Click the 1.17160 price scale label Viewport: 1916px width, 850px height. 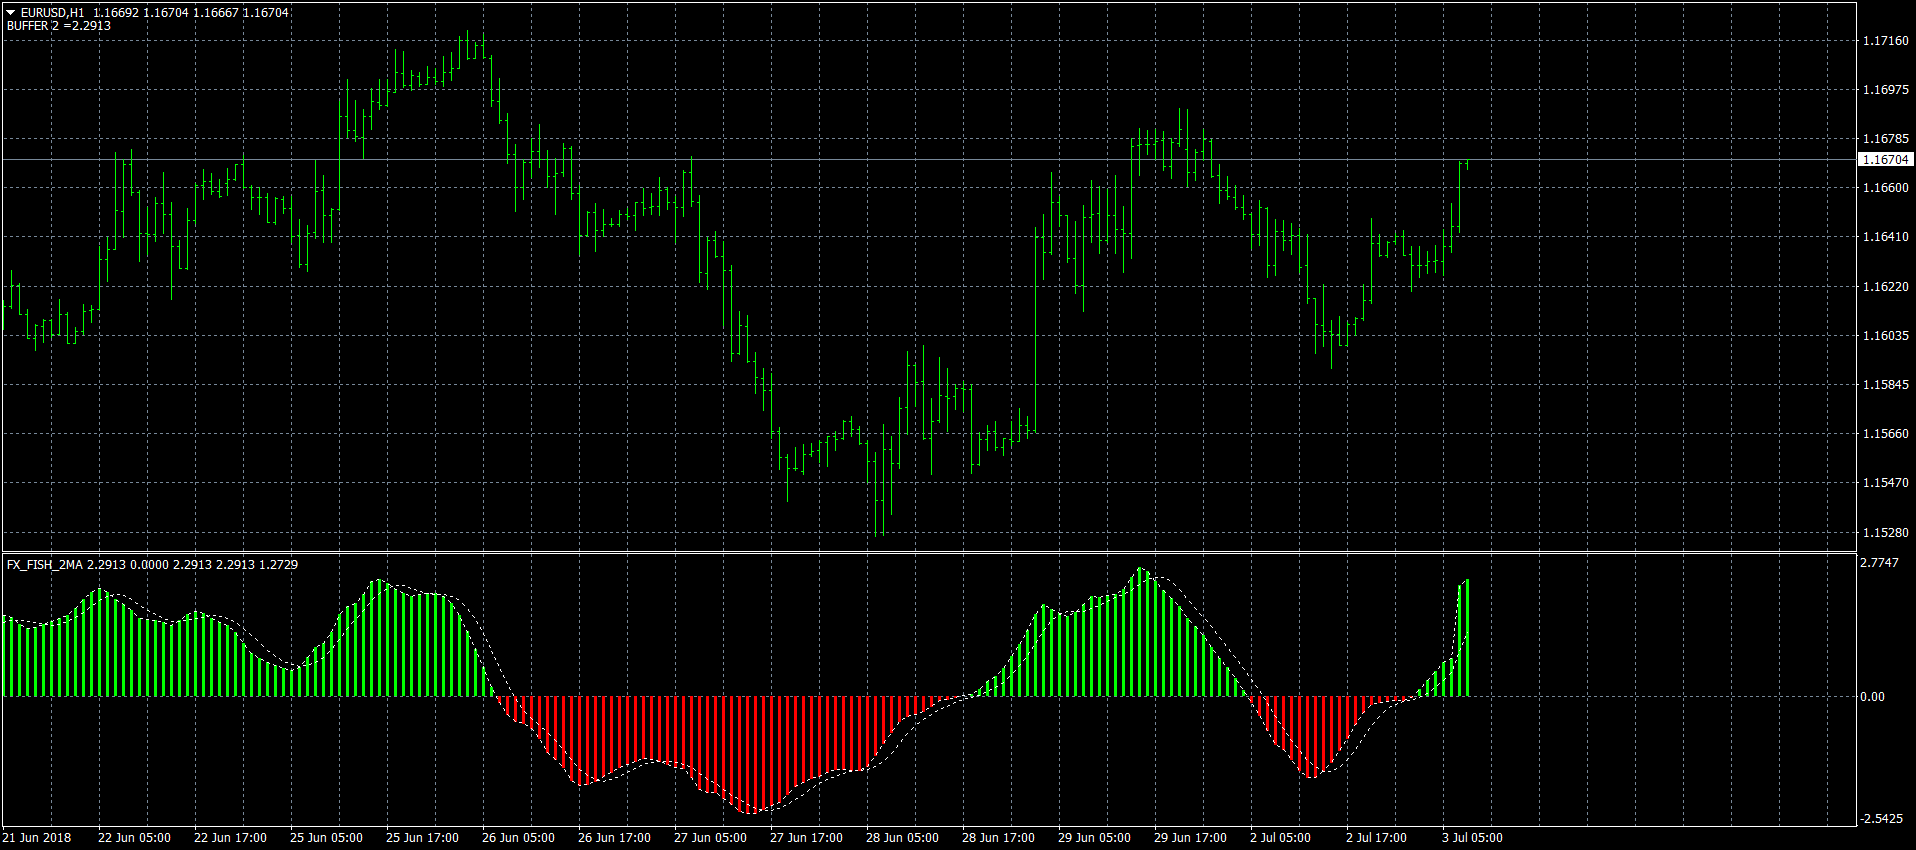point(1886,41)
